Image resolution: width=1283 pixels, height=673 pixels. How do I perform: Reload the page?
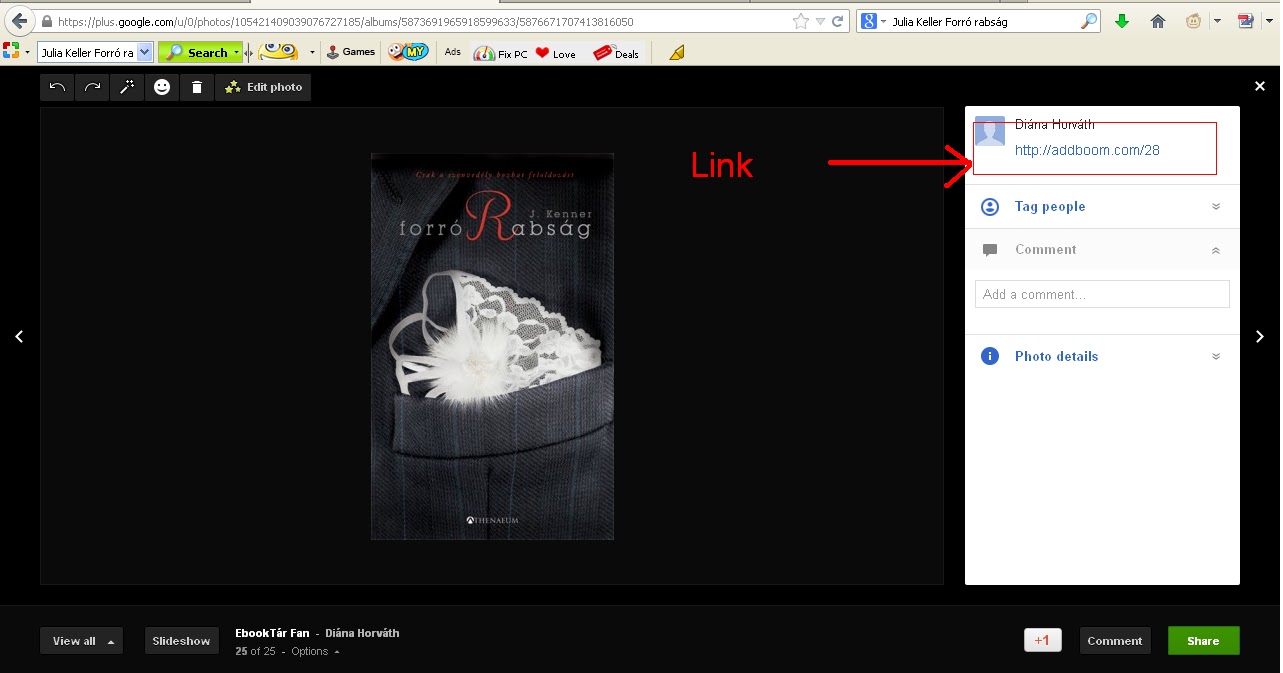pyautogui.click(x=837, y=21)
